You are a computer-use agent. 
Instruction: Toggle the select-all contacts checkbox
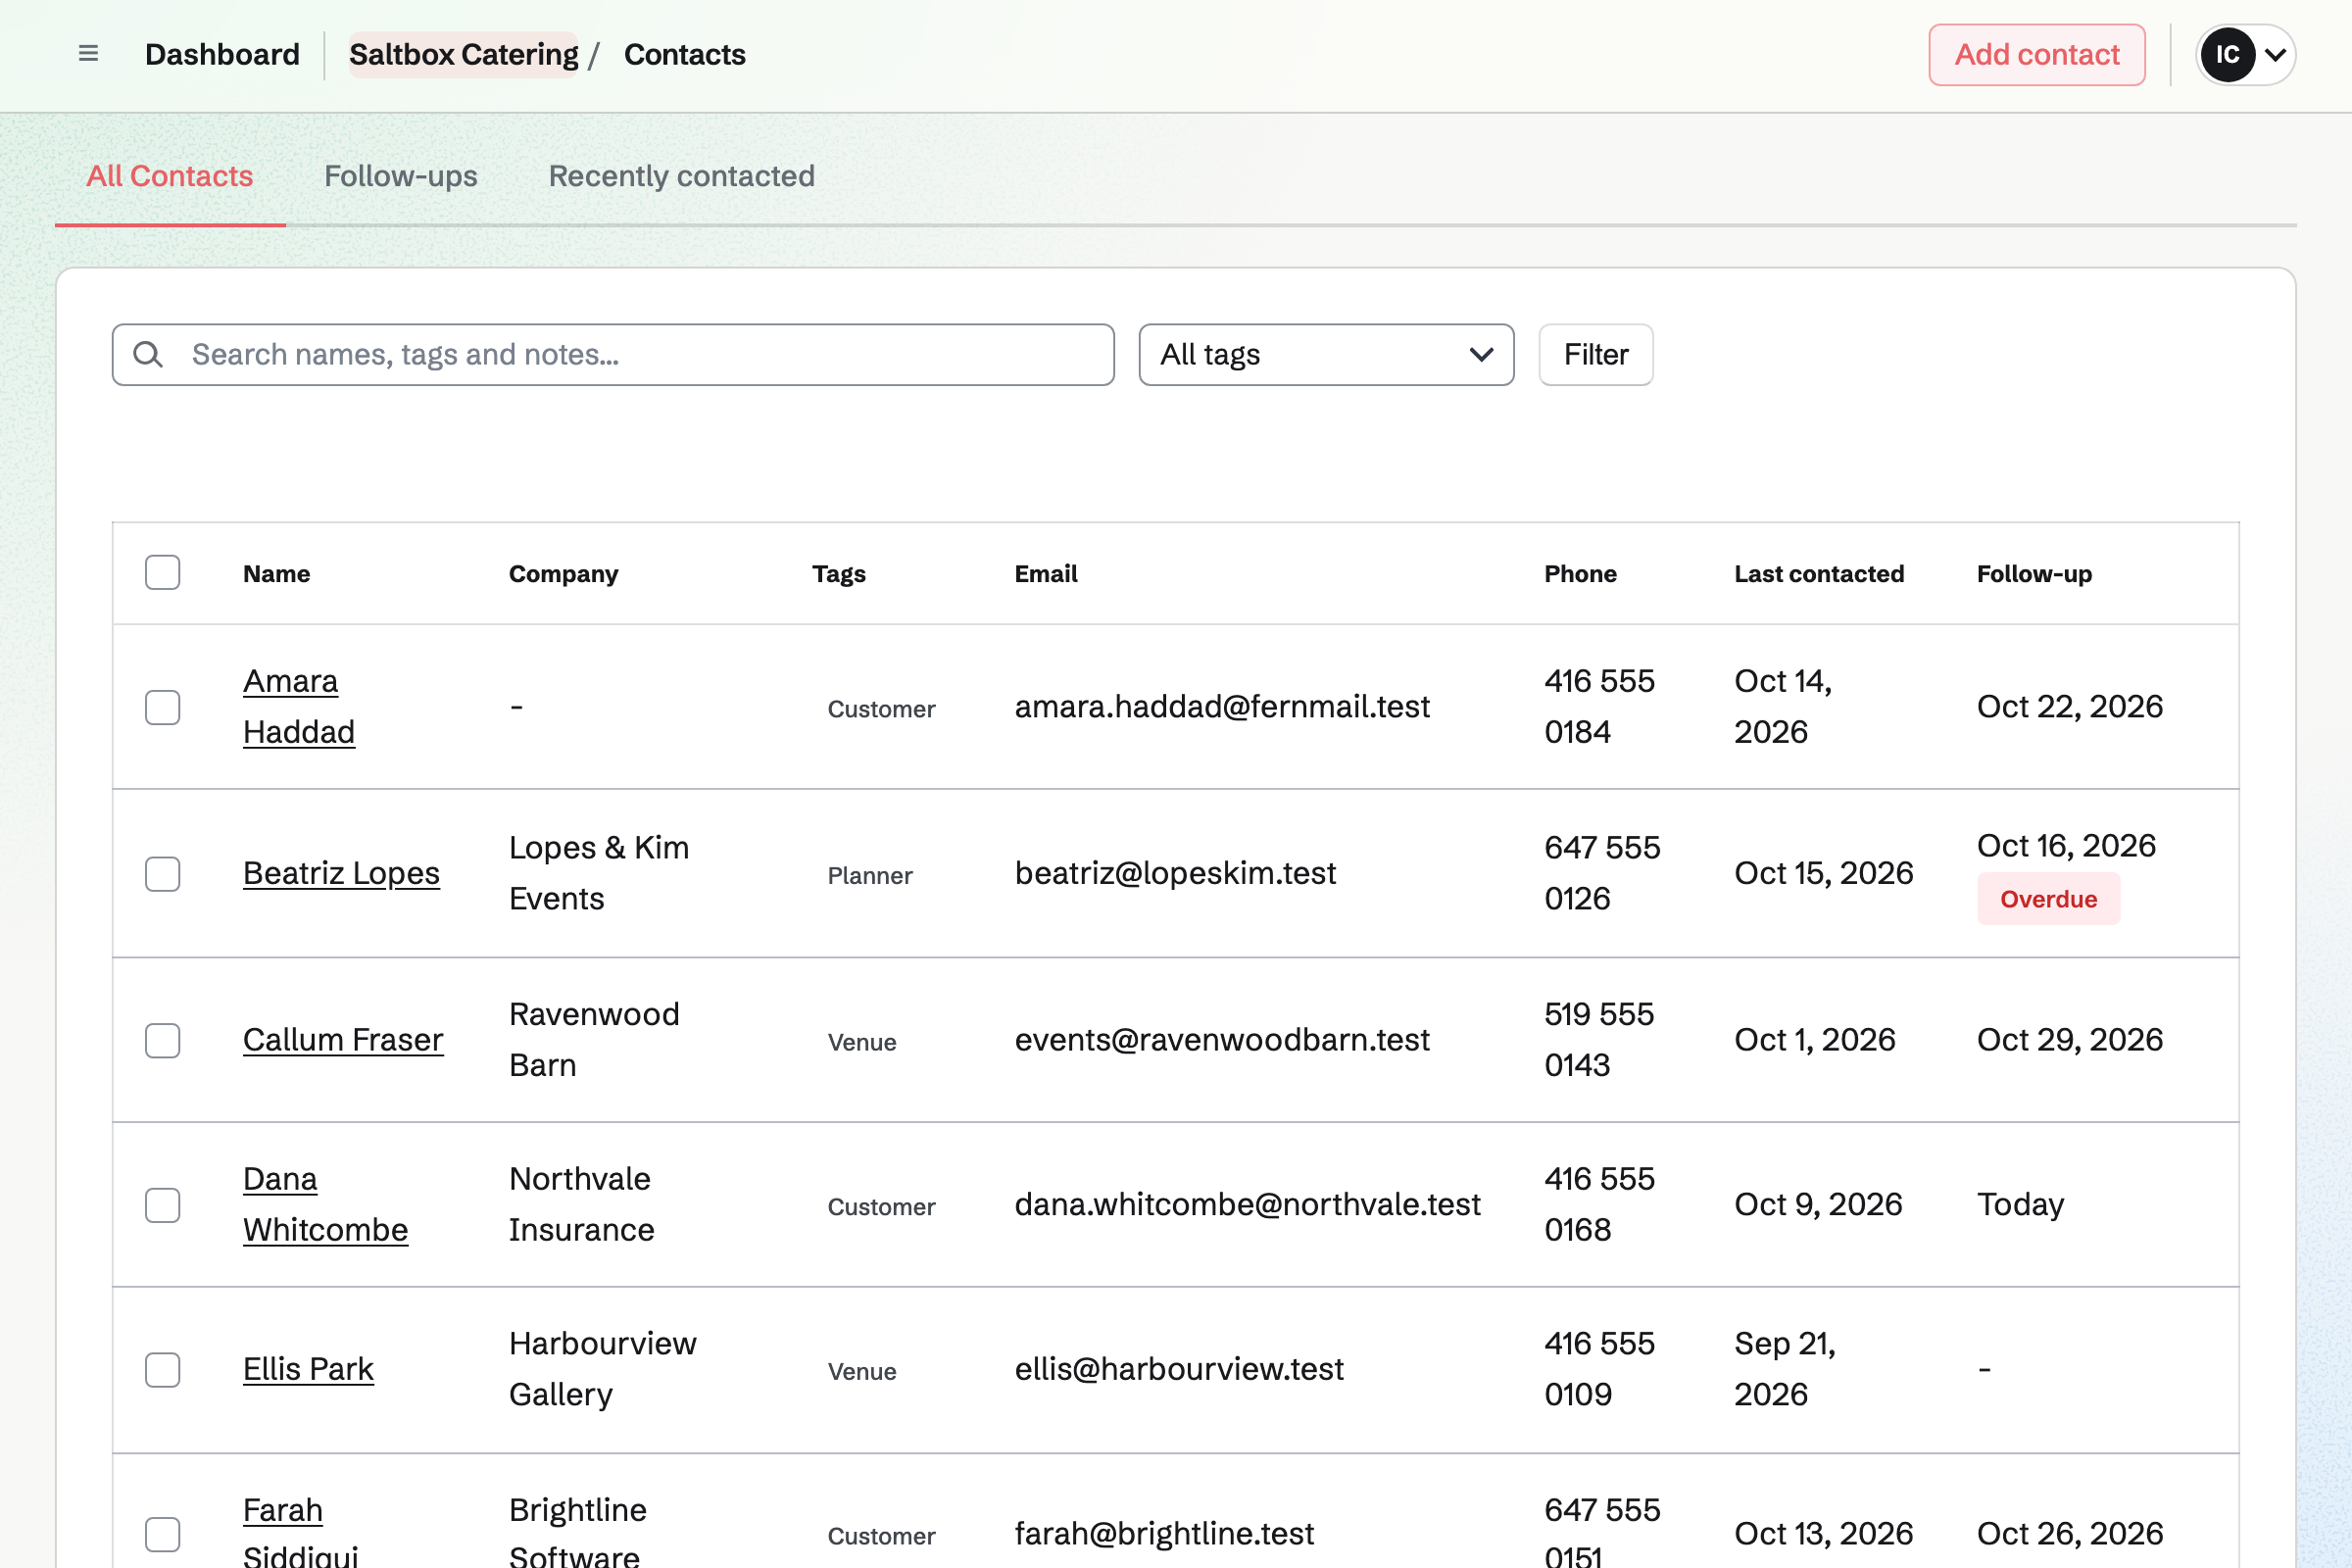coord(162,573)
